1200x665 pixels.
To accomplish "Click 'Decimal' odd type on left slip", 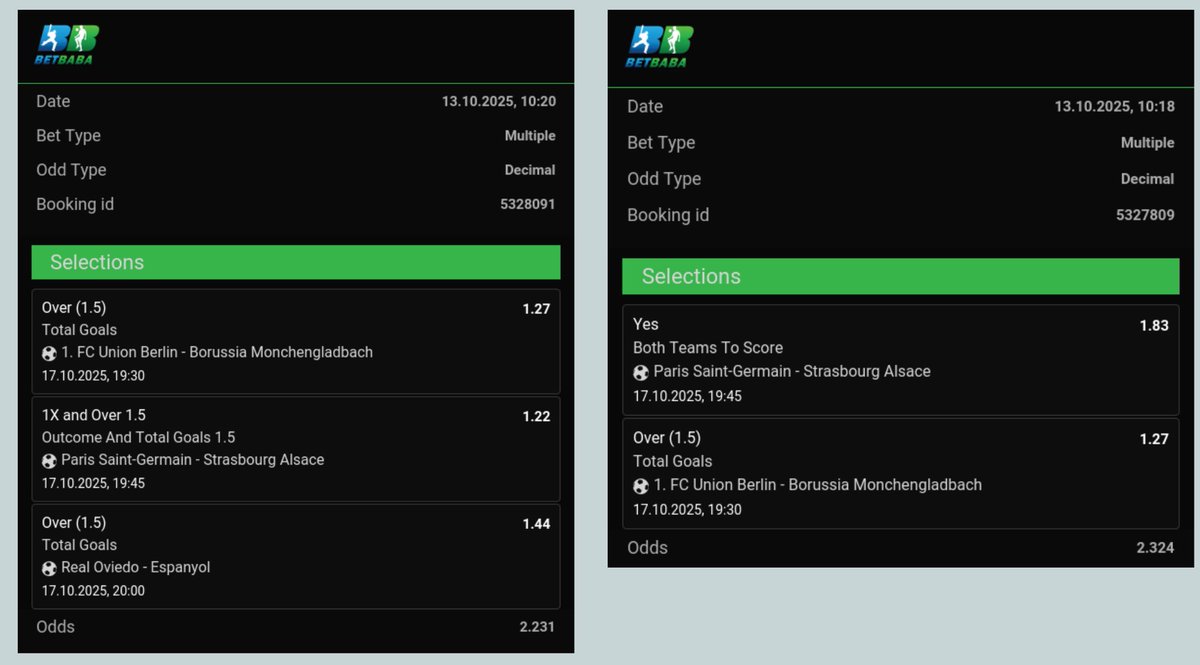I will (x=530, y=170).
